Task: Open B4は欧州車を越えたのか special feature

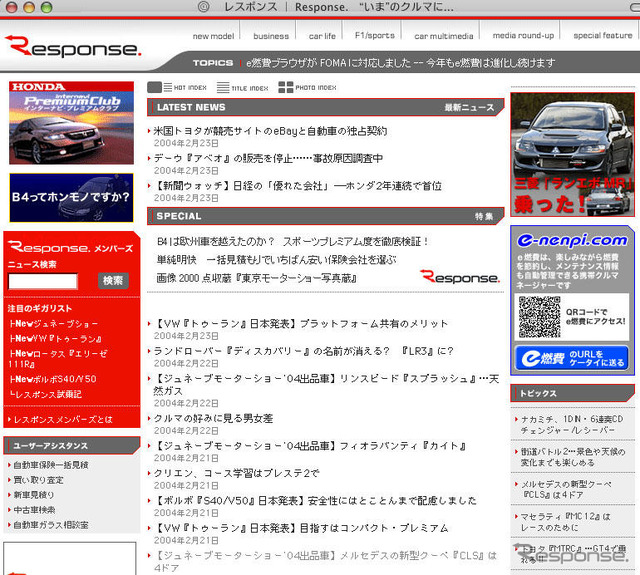Action: (x=293, y=242)
